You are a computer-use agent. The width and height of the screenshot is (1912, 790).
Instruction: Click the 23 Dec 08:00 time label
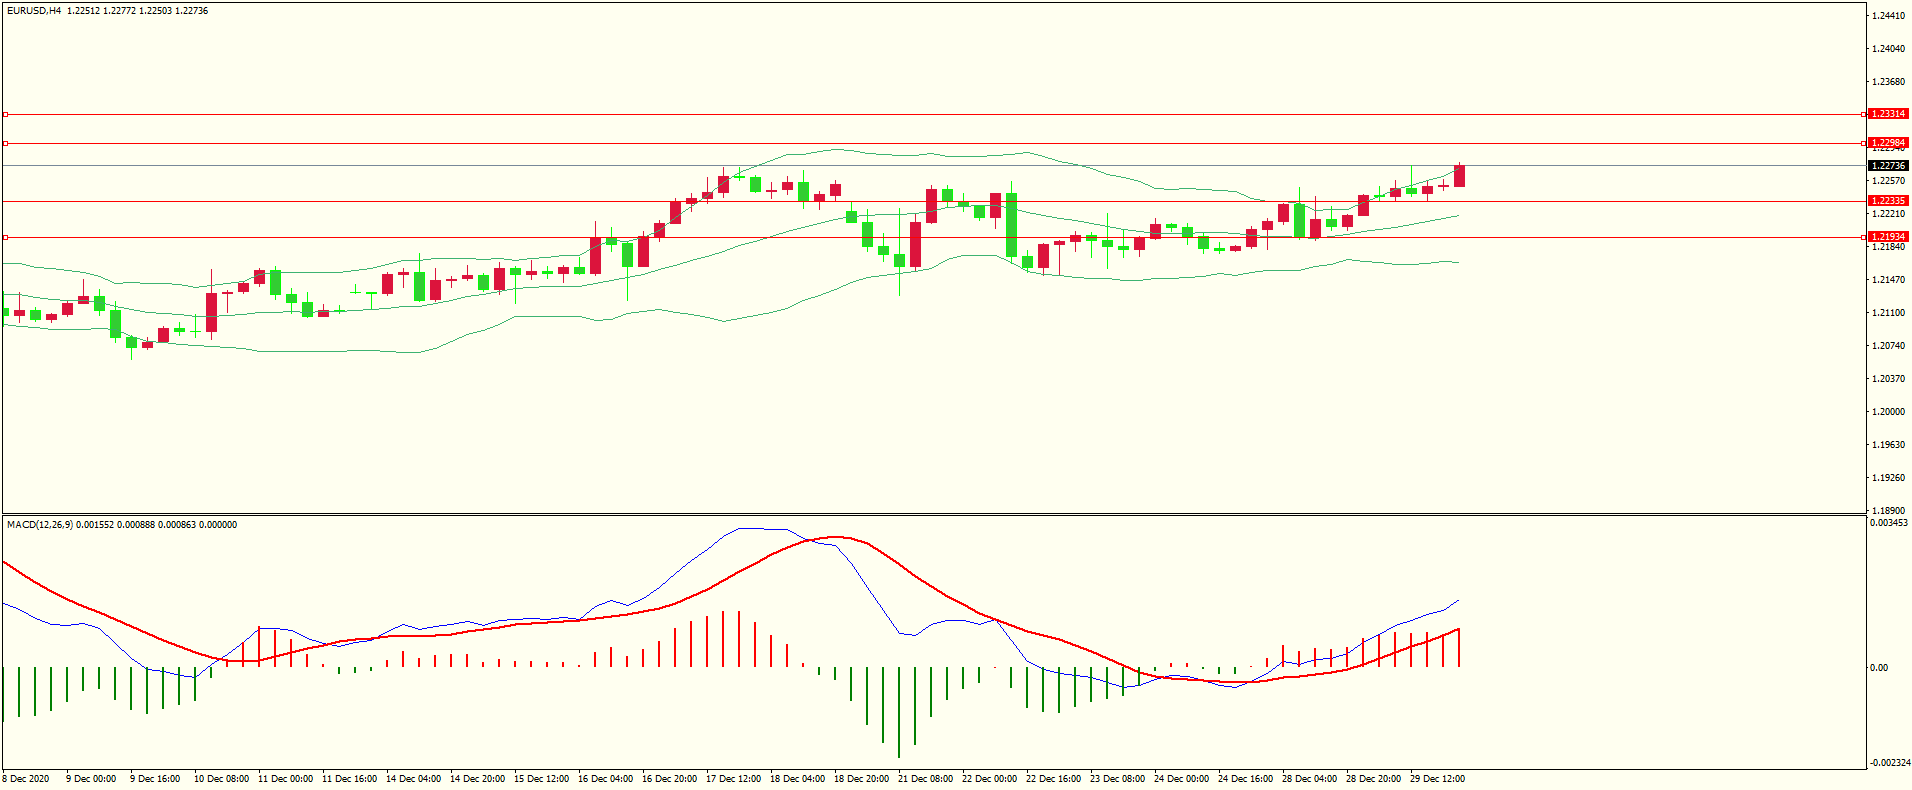(1117, 779)
